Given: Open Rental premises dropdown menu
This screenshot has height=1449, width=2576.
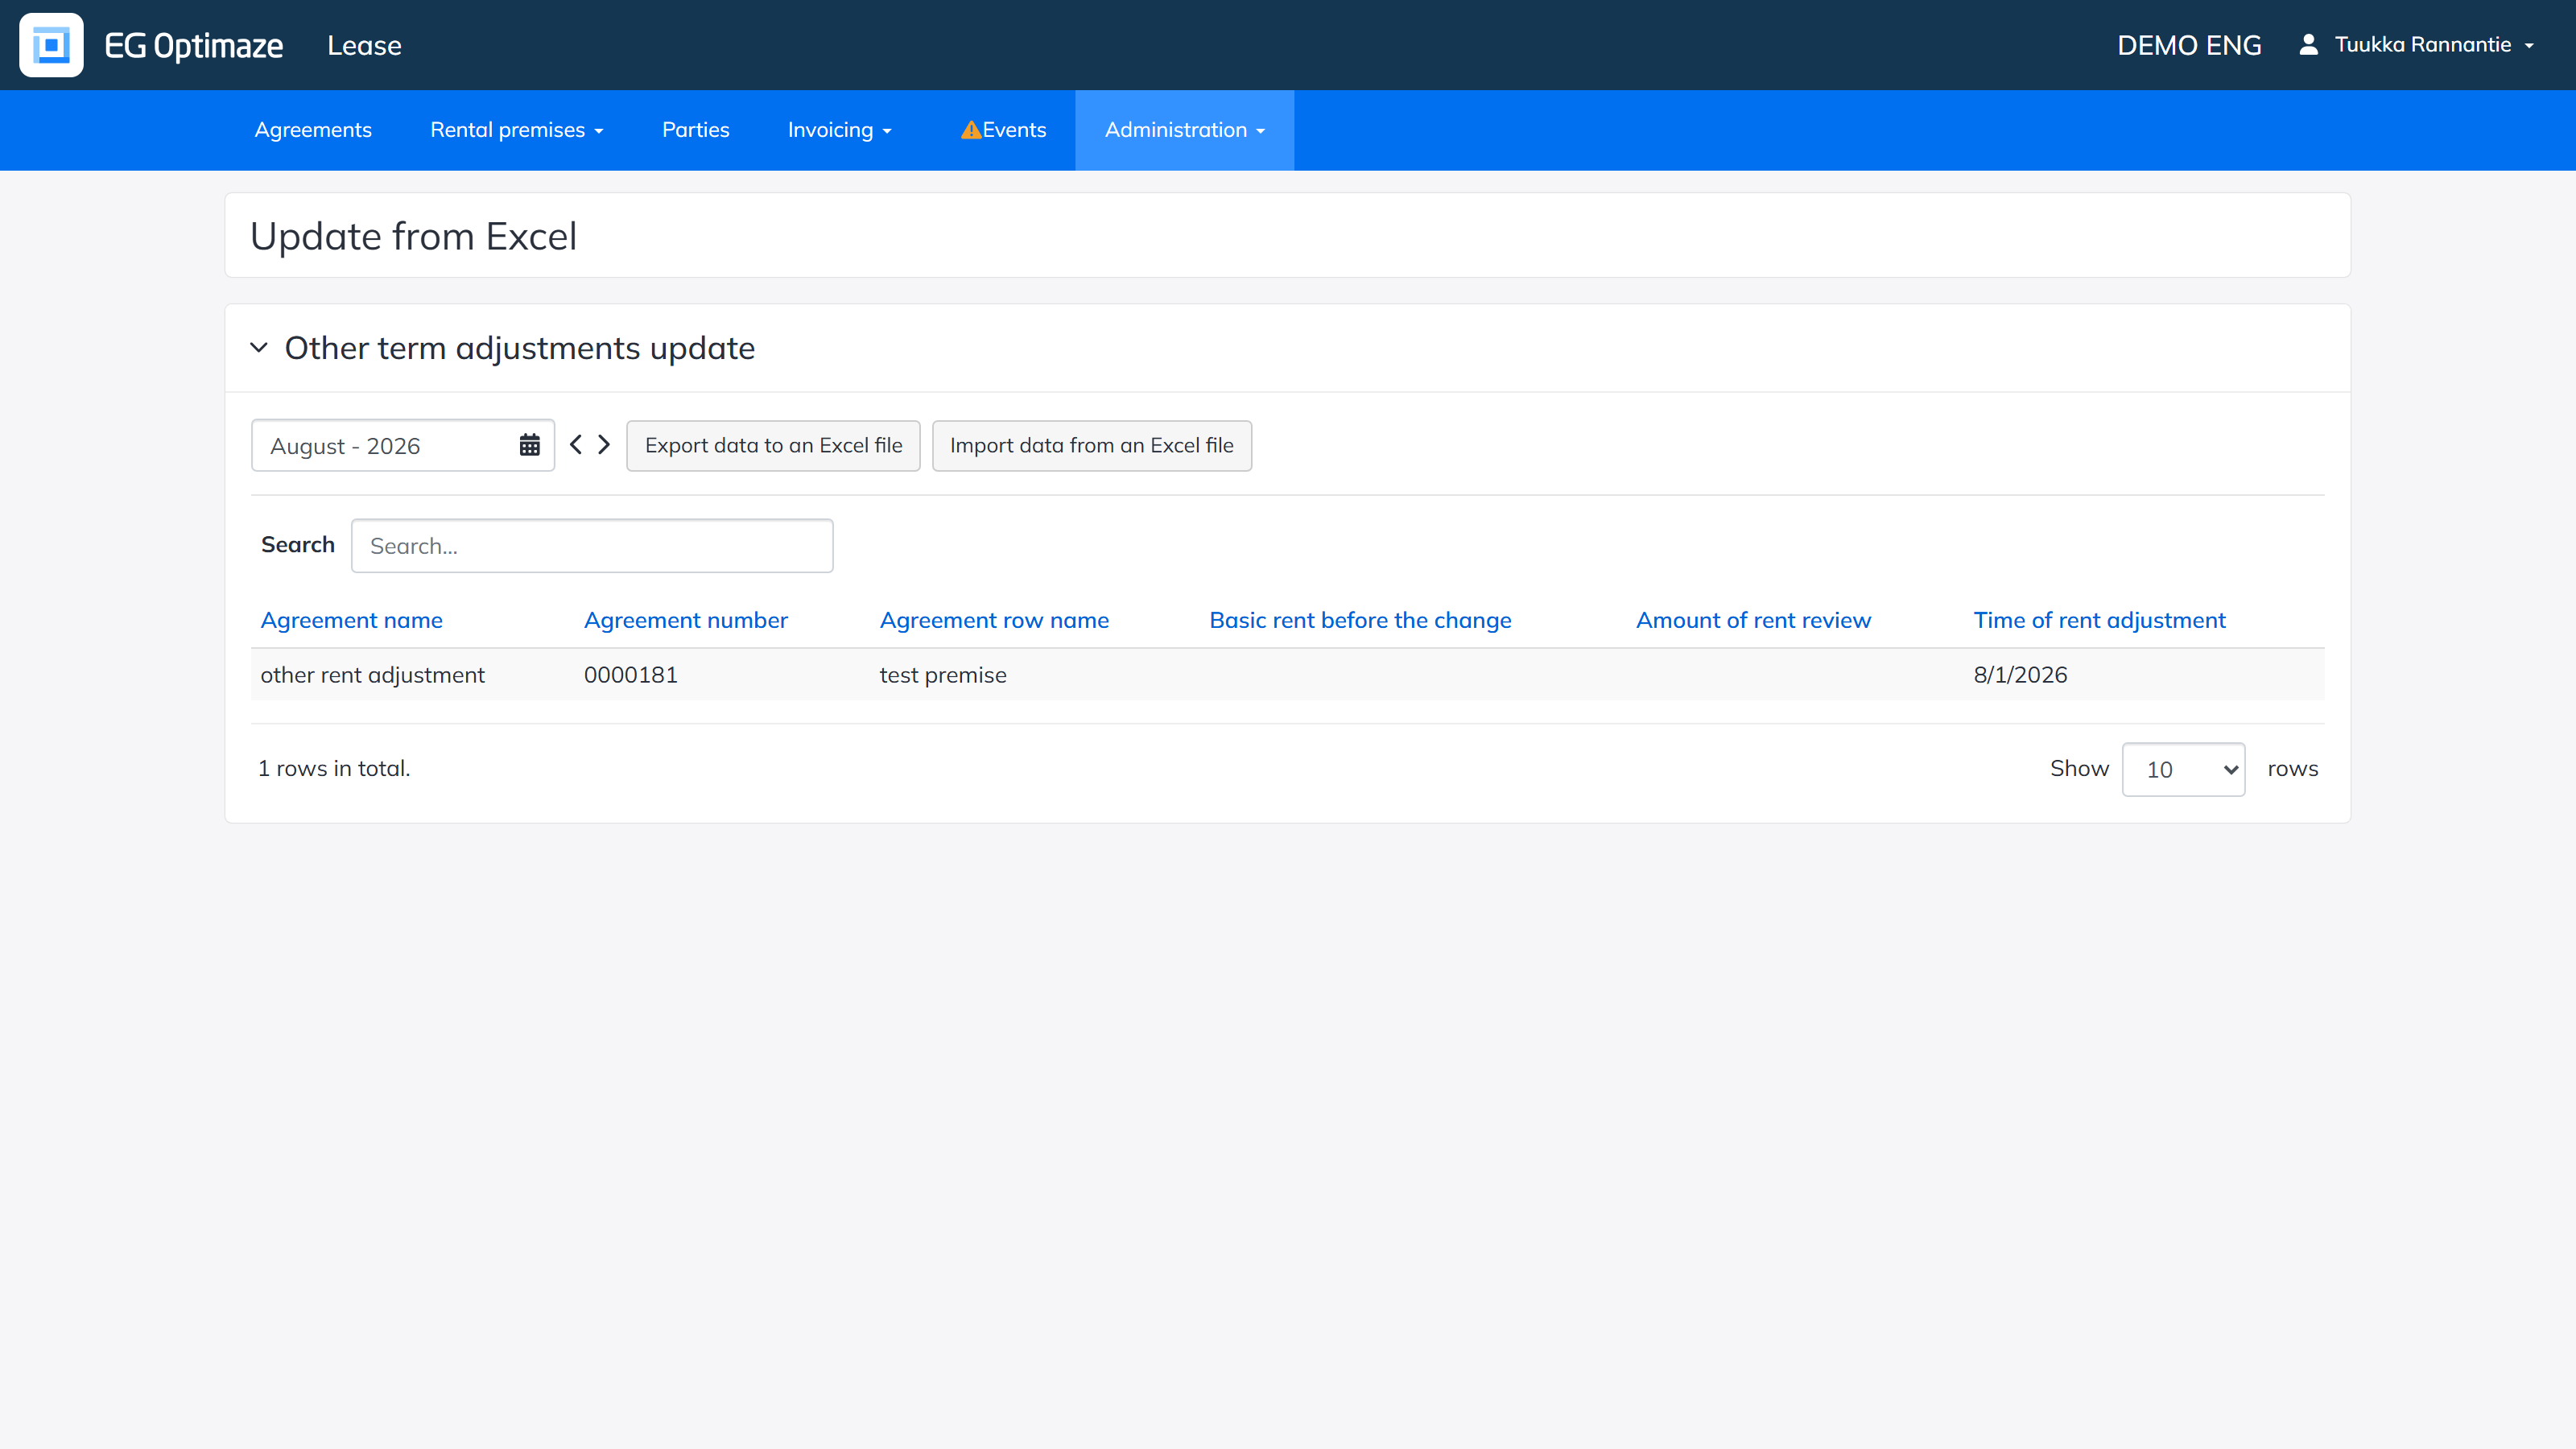Looking at the screenshot, I should (516, 130).
